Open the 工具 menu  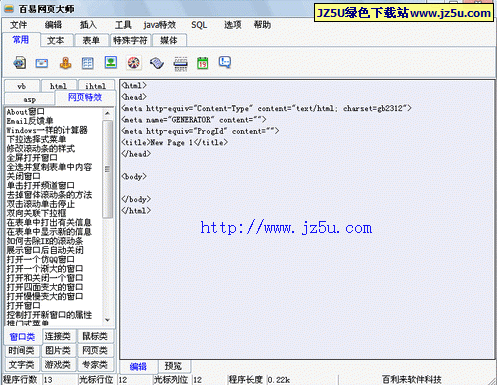click(x=123, y=25)
